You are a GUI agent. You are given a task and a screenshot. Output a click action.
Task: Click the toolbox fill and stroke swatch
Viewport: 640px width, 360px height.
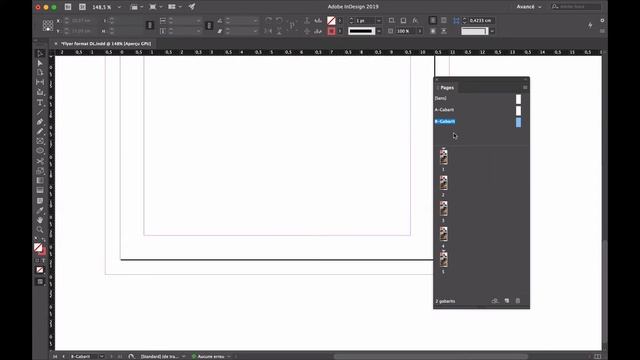40,249
